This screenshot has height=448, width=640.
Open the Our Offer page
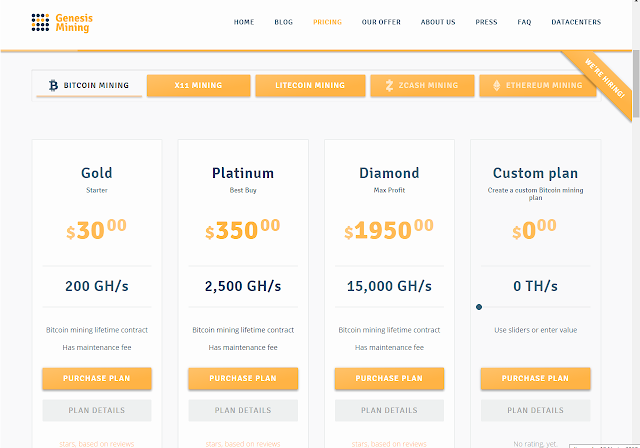pos(381,22)
